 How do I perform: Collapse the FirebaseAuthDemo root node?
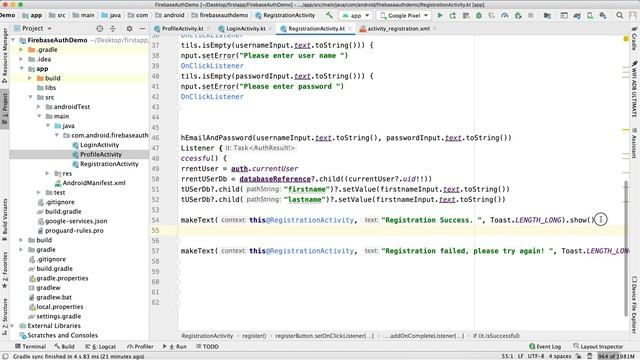[13, 40]
